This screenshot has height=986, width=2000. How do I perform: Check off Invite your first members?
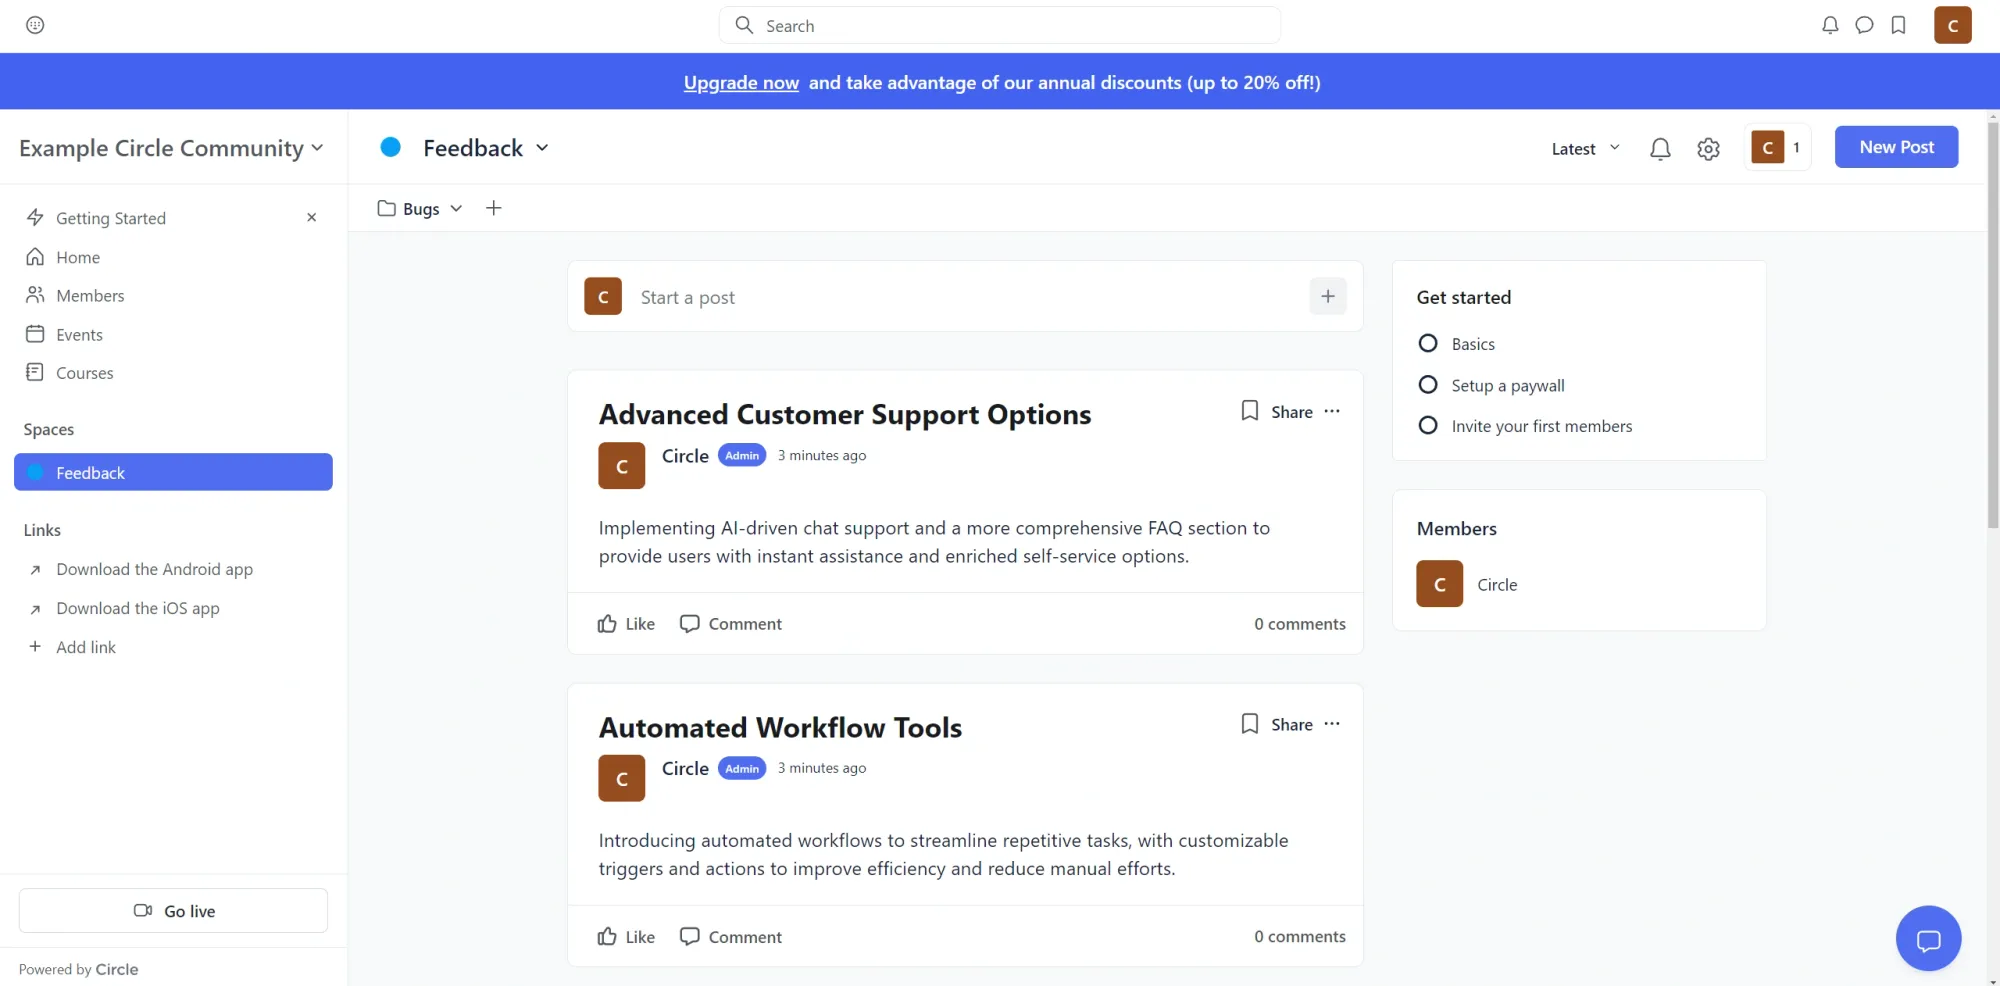1428,425
